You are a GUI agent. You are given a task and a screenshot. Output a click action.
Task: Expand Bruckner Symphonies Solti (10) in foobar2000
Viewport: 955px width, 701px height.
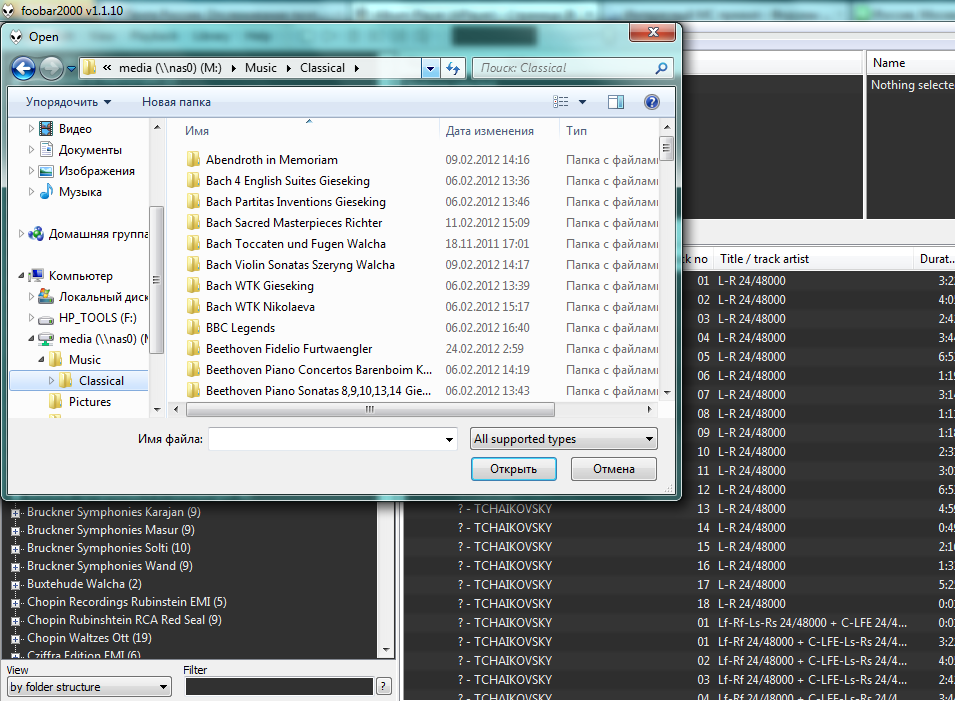click(15, 549)
